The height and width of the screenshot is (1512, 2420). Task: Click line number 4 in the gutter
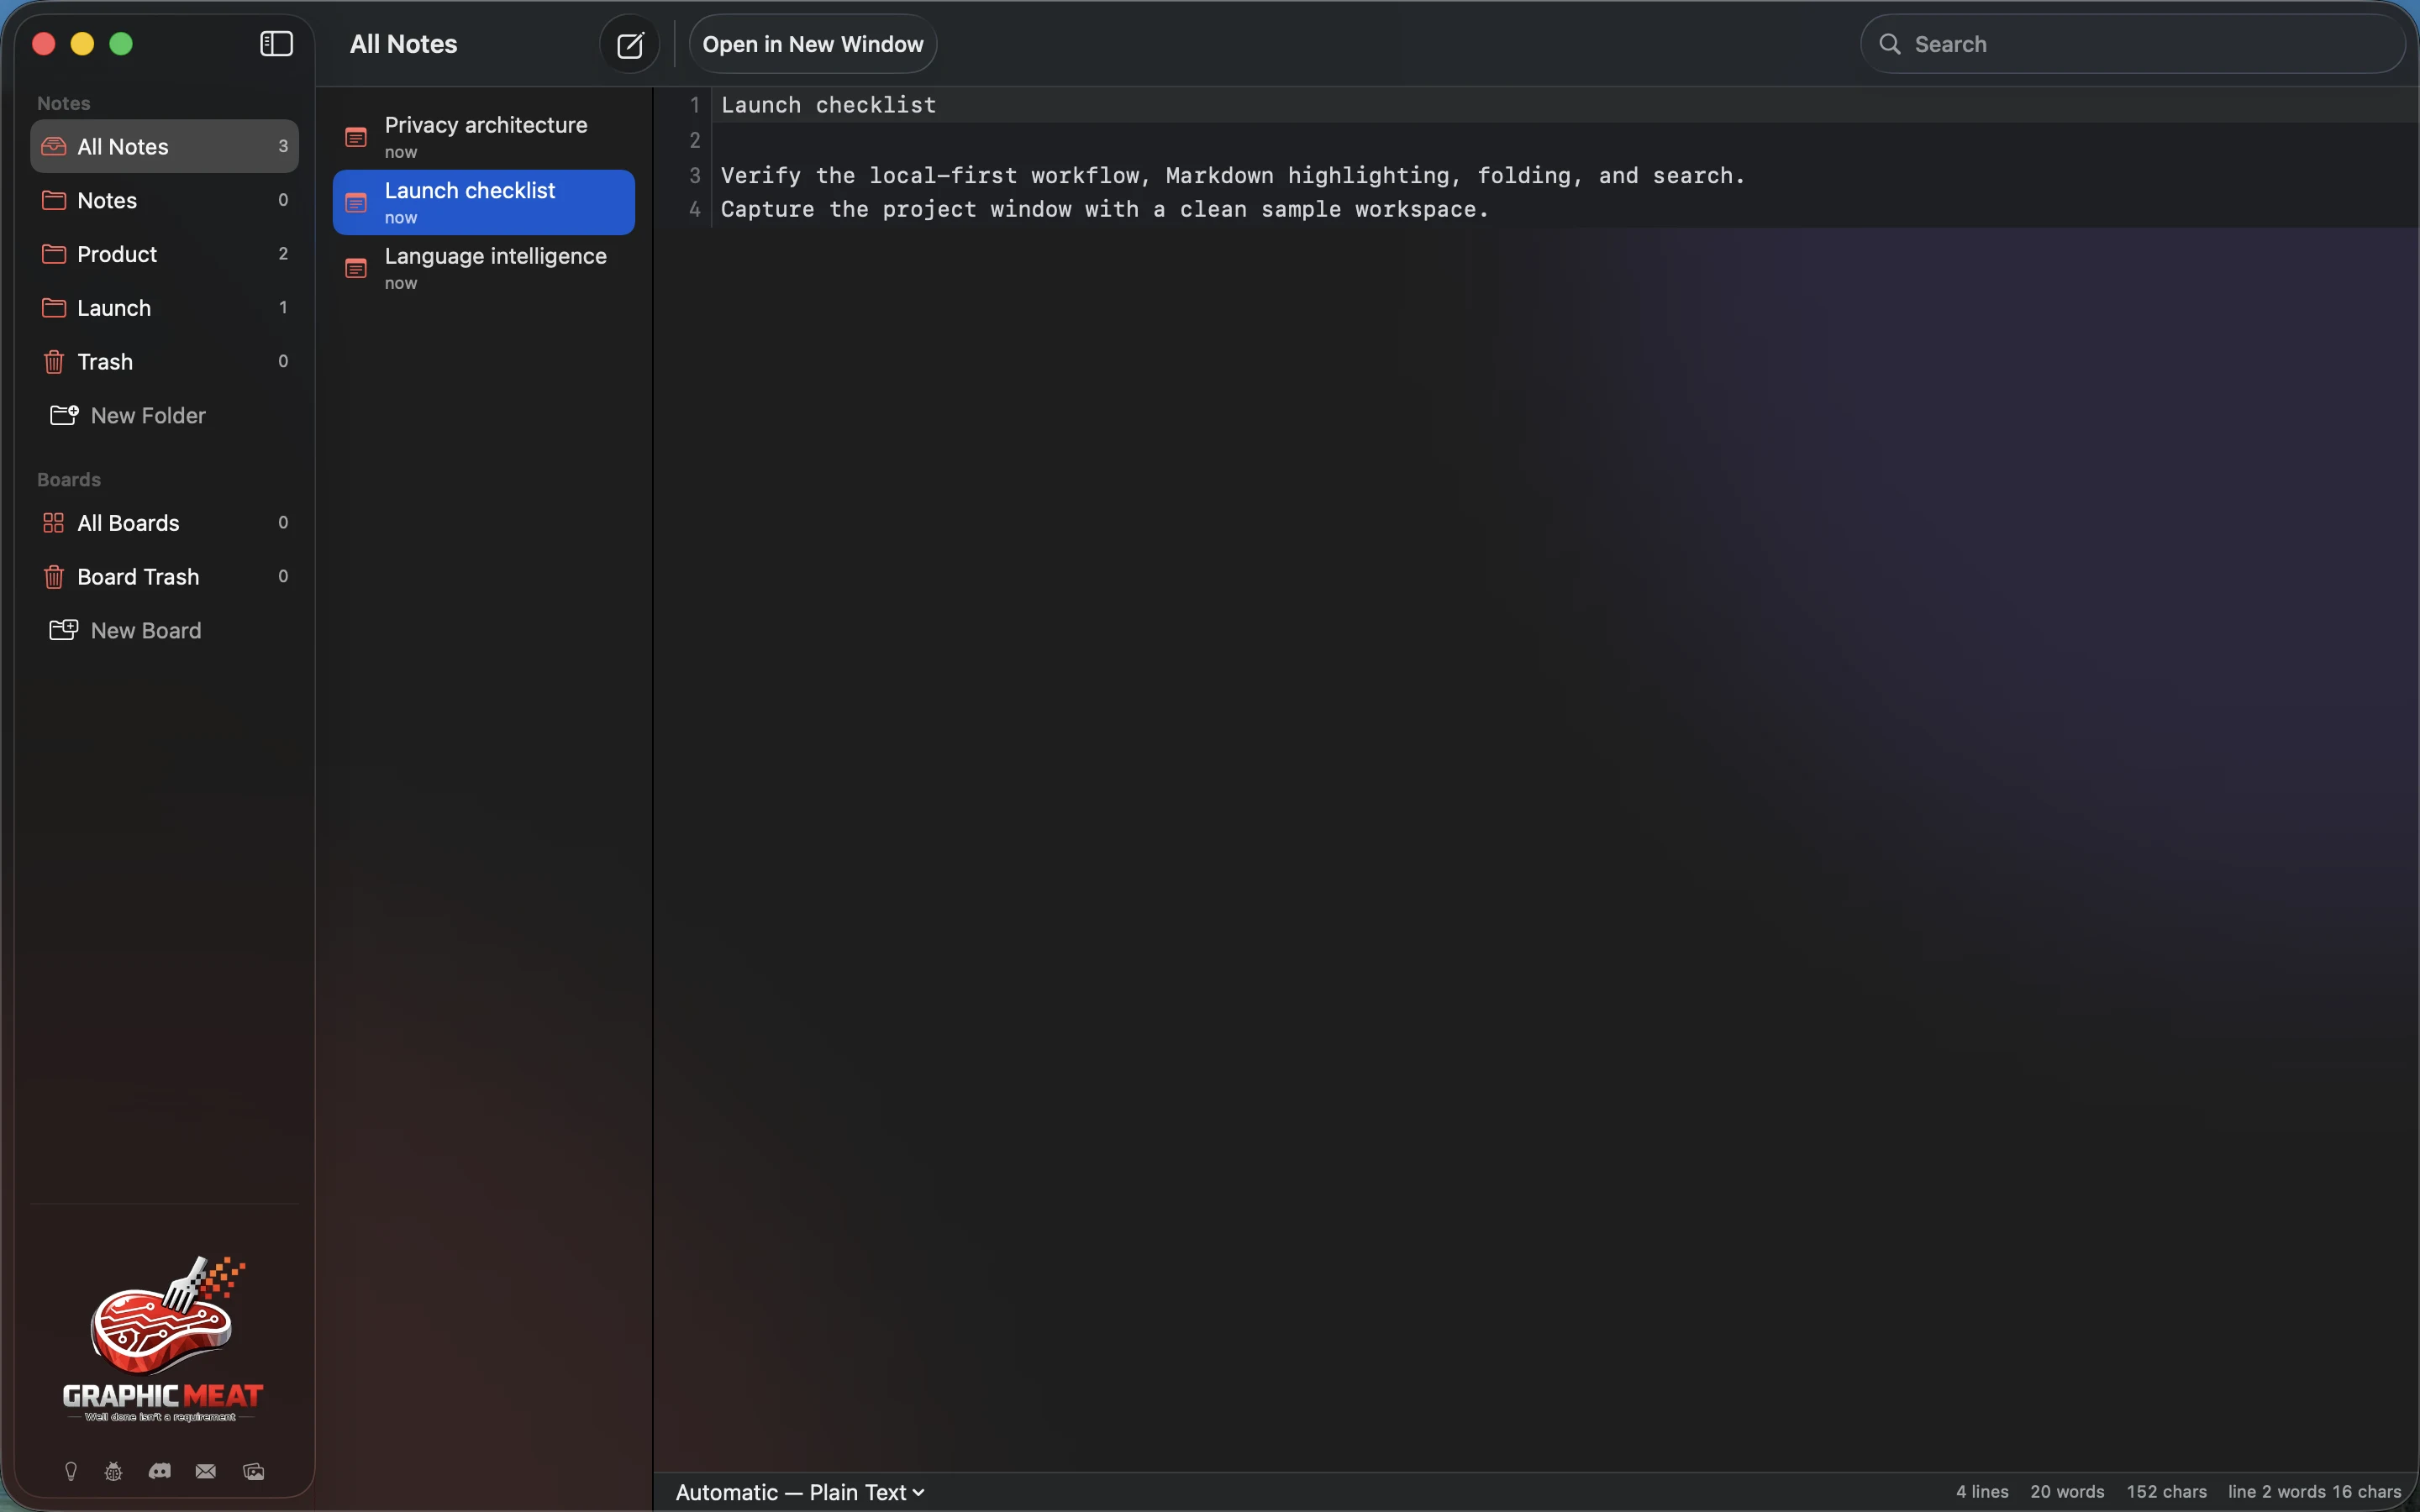coord(695,209)
